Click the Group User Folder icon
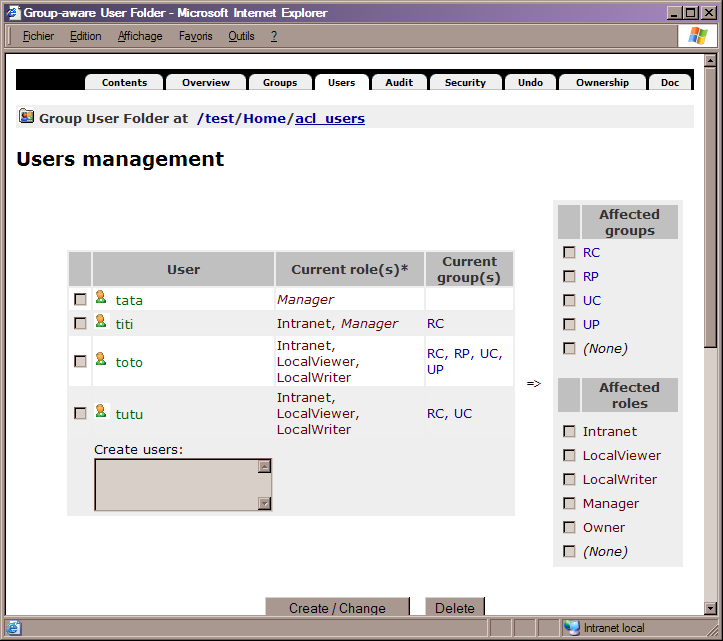 27,117
